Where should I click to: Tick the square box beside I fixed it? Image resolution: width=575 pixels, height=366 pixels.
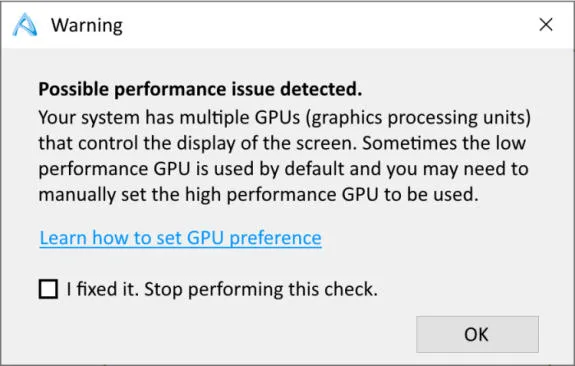(48, 289)
